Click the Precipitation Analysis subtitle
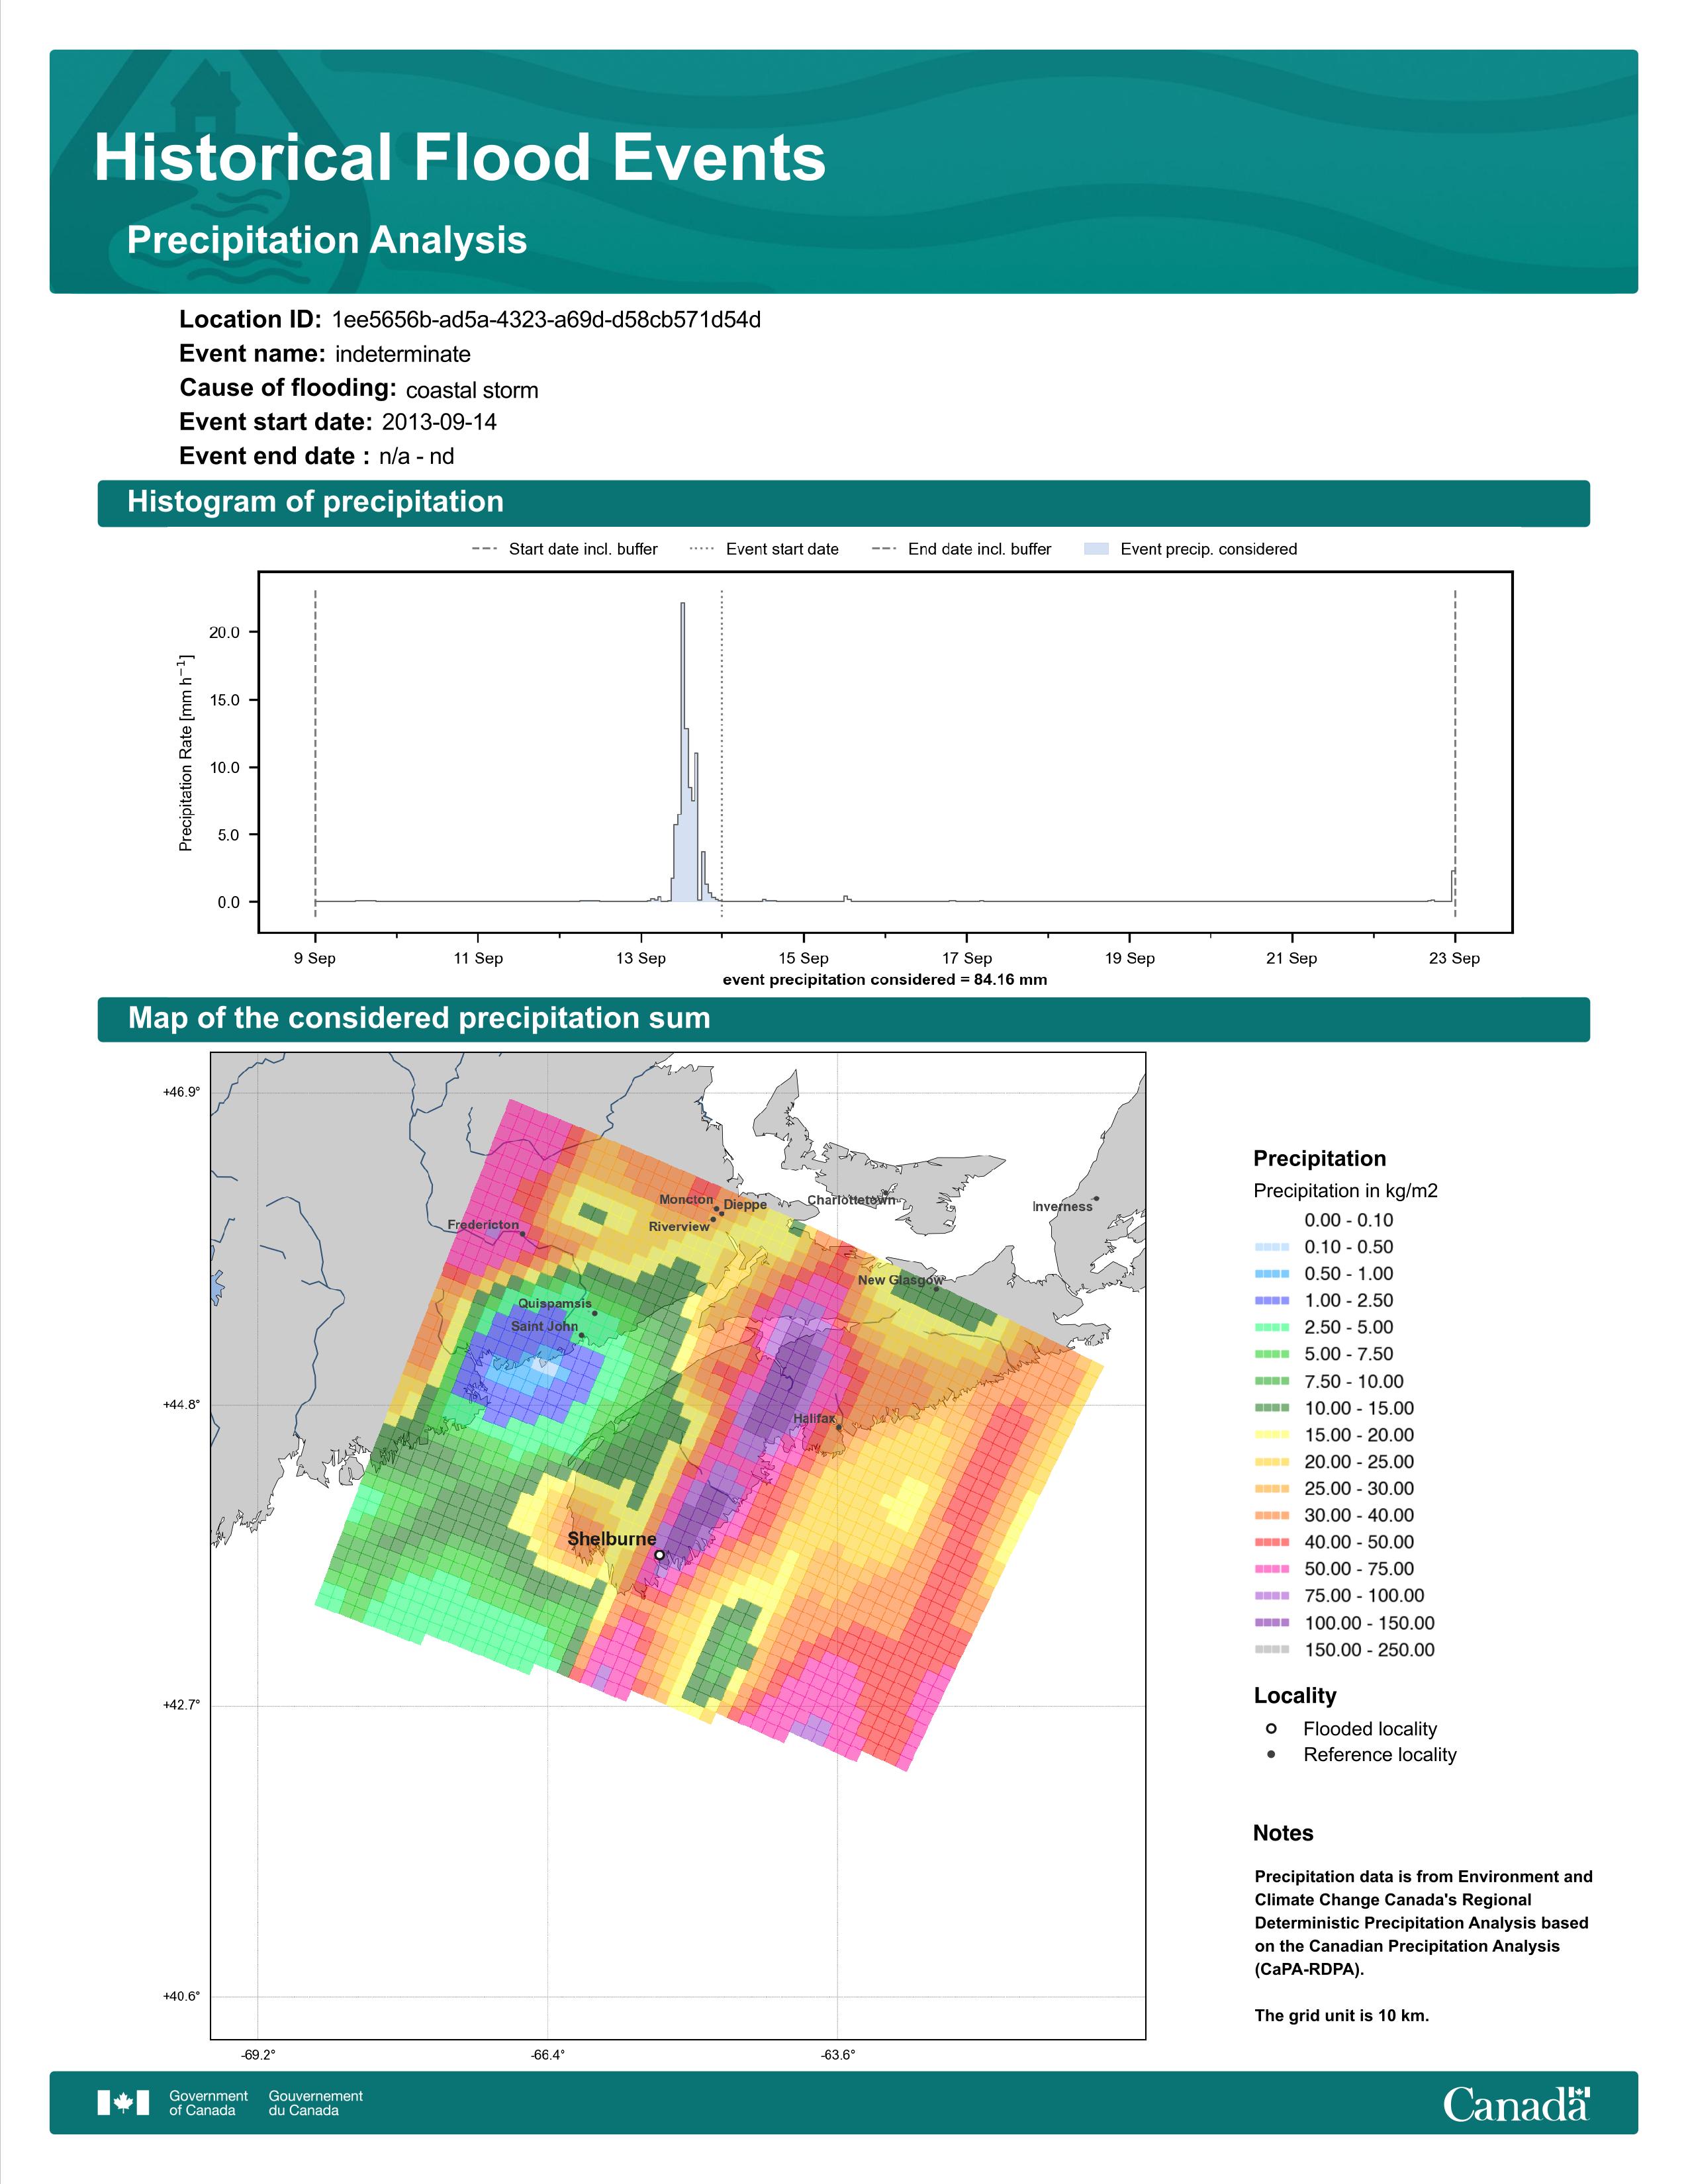 [x=327, y=240]
